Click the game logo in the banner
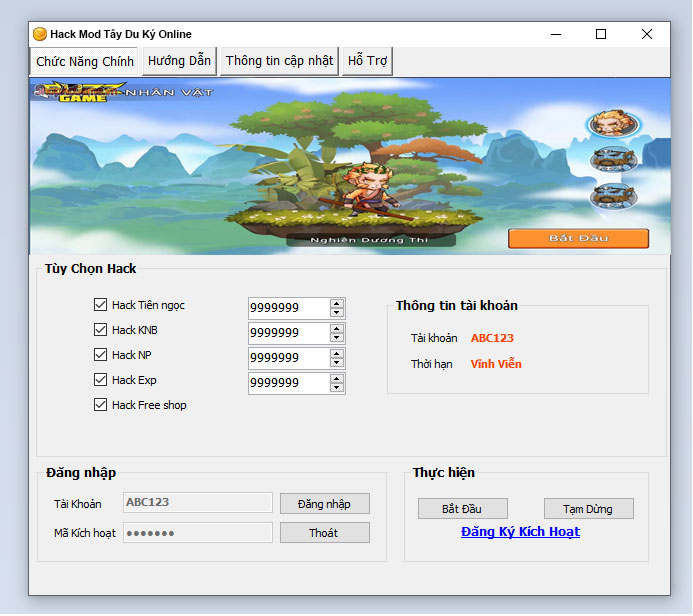Screen dimensions: 693x616 pyautogui.click(x=79, y=91)
